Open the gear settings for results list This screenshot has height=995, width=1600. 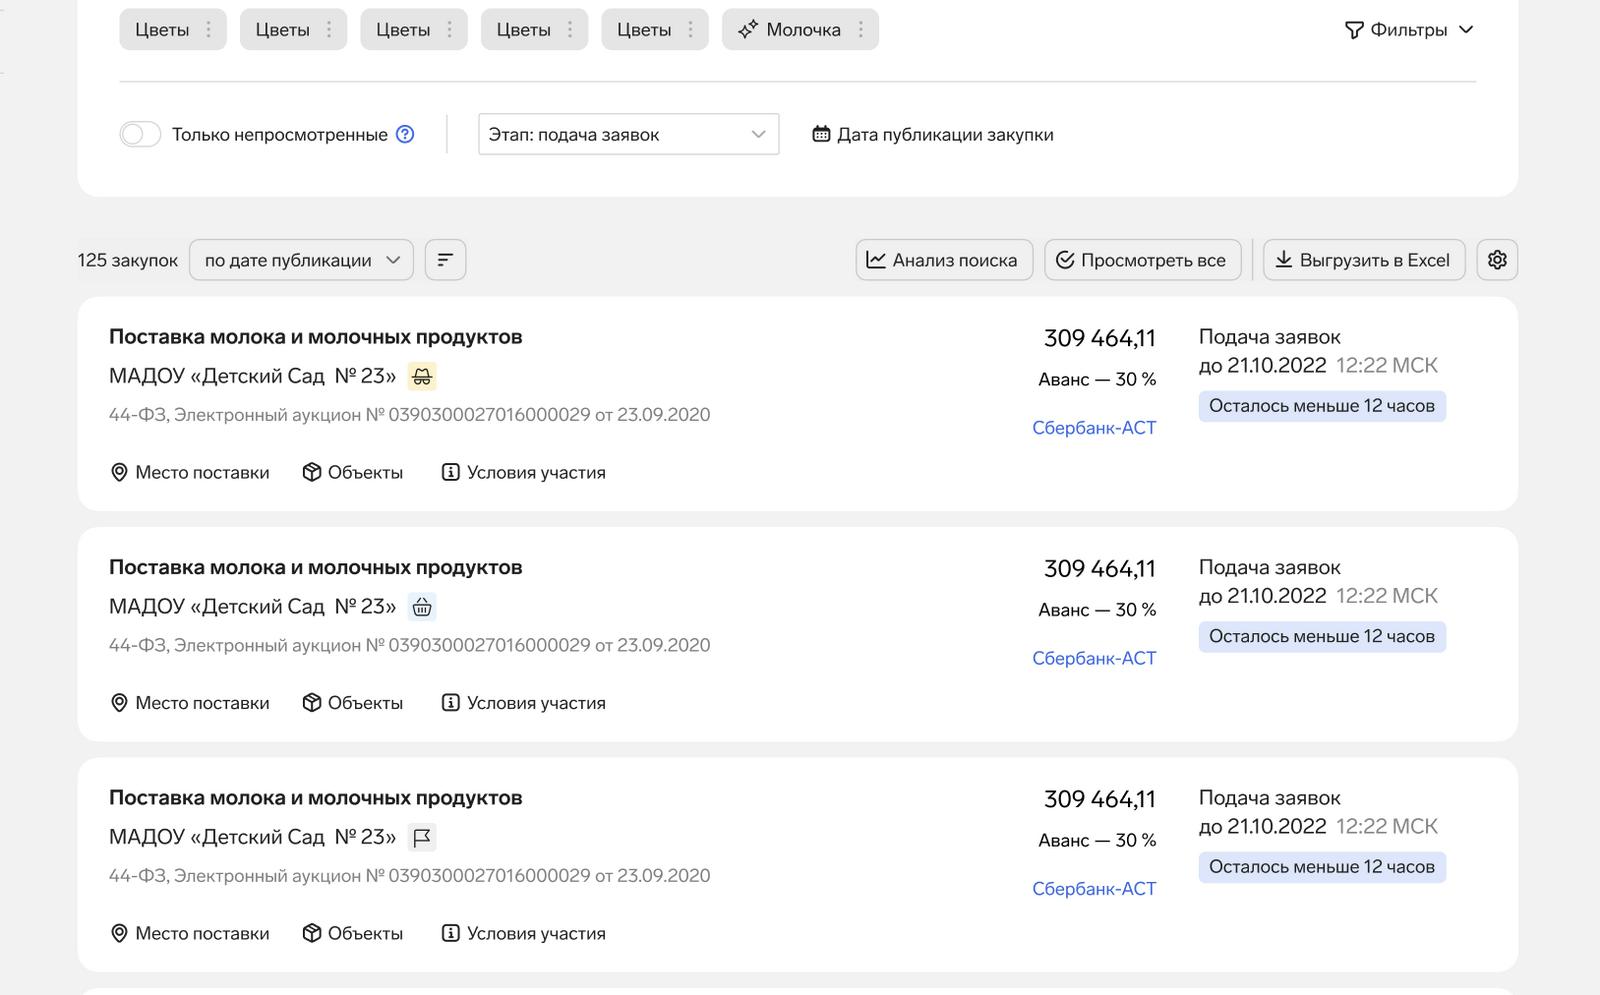tap(1497, 260)
